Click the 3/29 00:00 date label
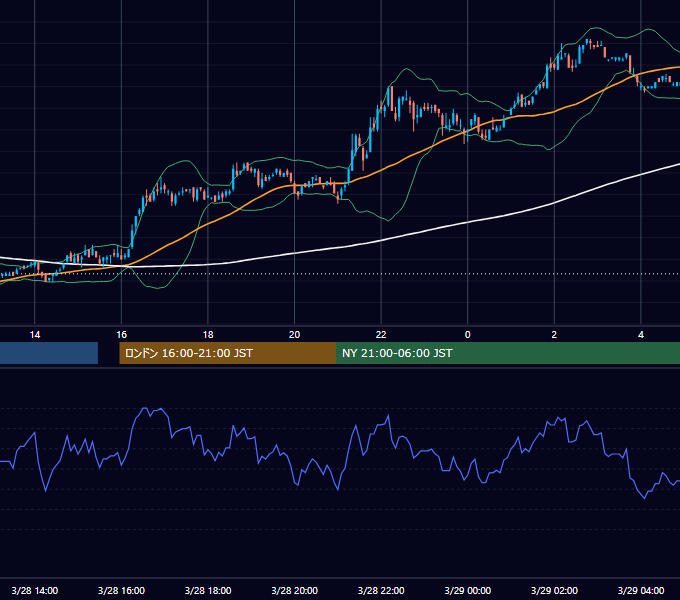This screenshot has height=600, width=680. (x=468, y=590)
